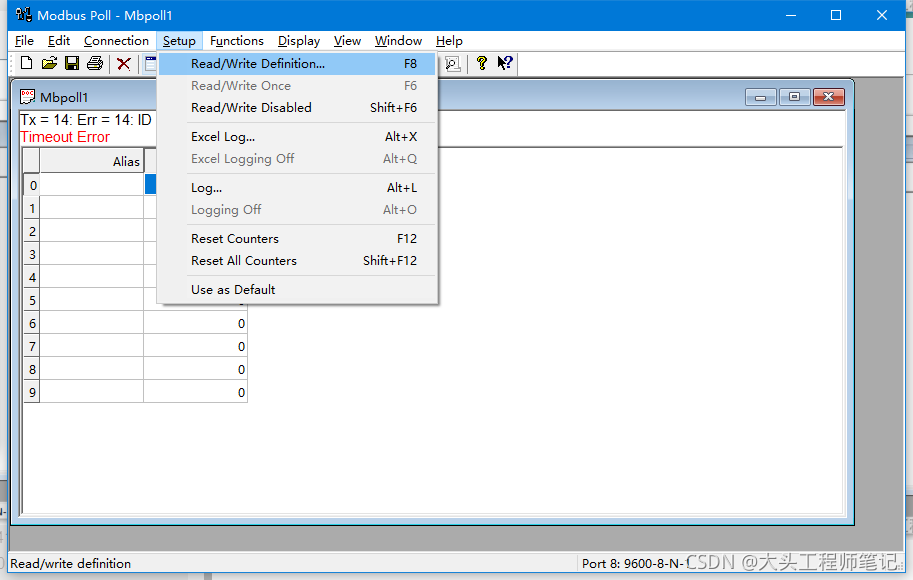Close the Mbpoll1 child window
The image size is (913, 580).
pyautogui.click(x=829, y=97)
